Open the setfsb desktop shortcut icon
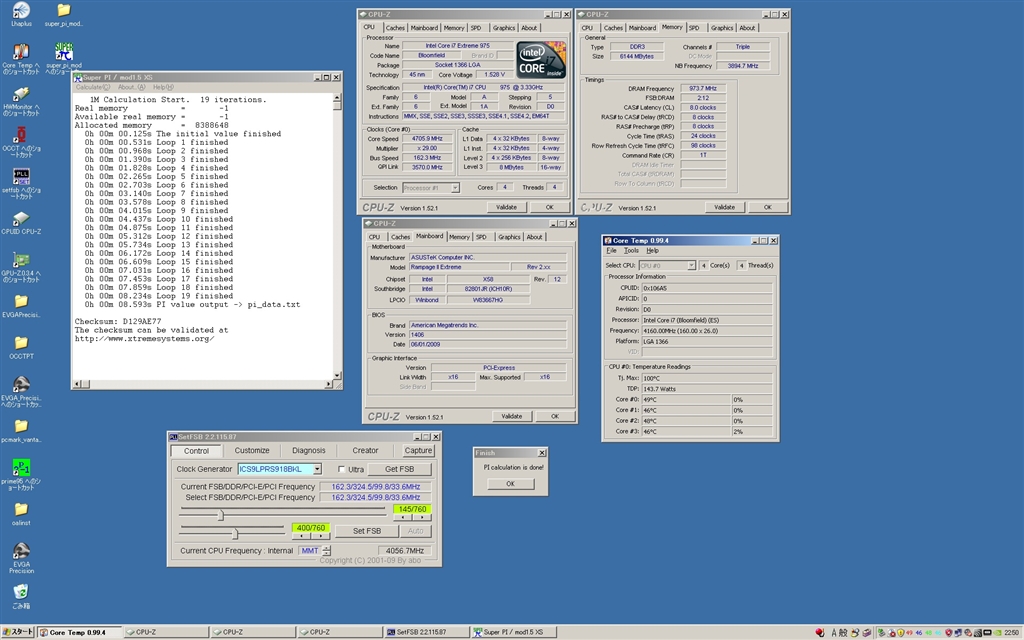Screen dimensions: 1024x640 (21, 178)
